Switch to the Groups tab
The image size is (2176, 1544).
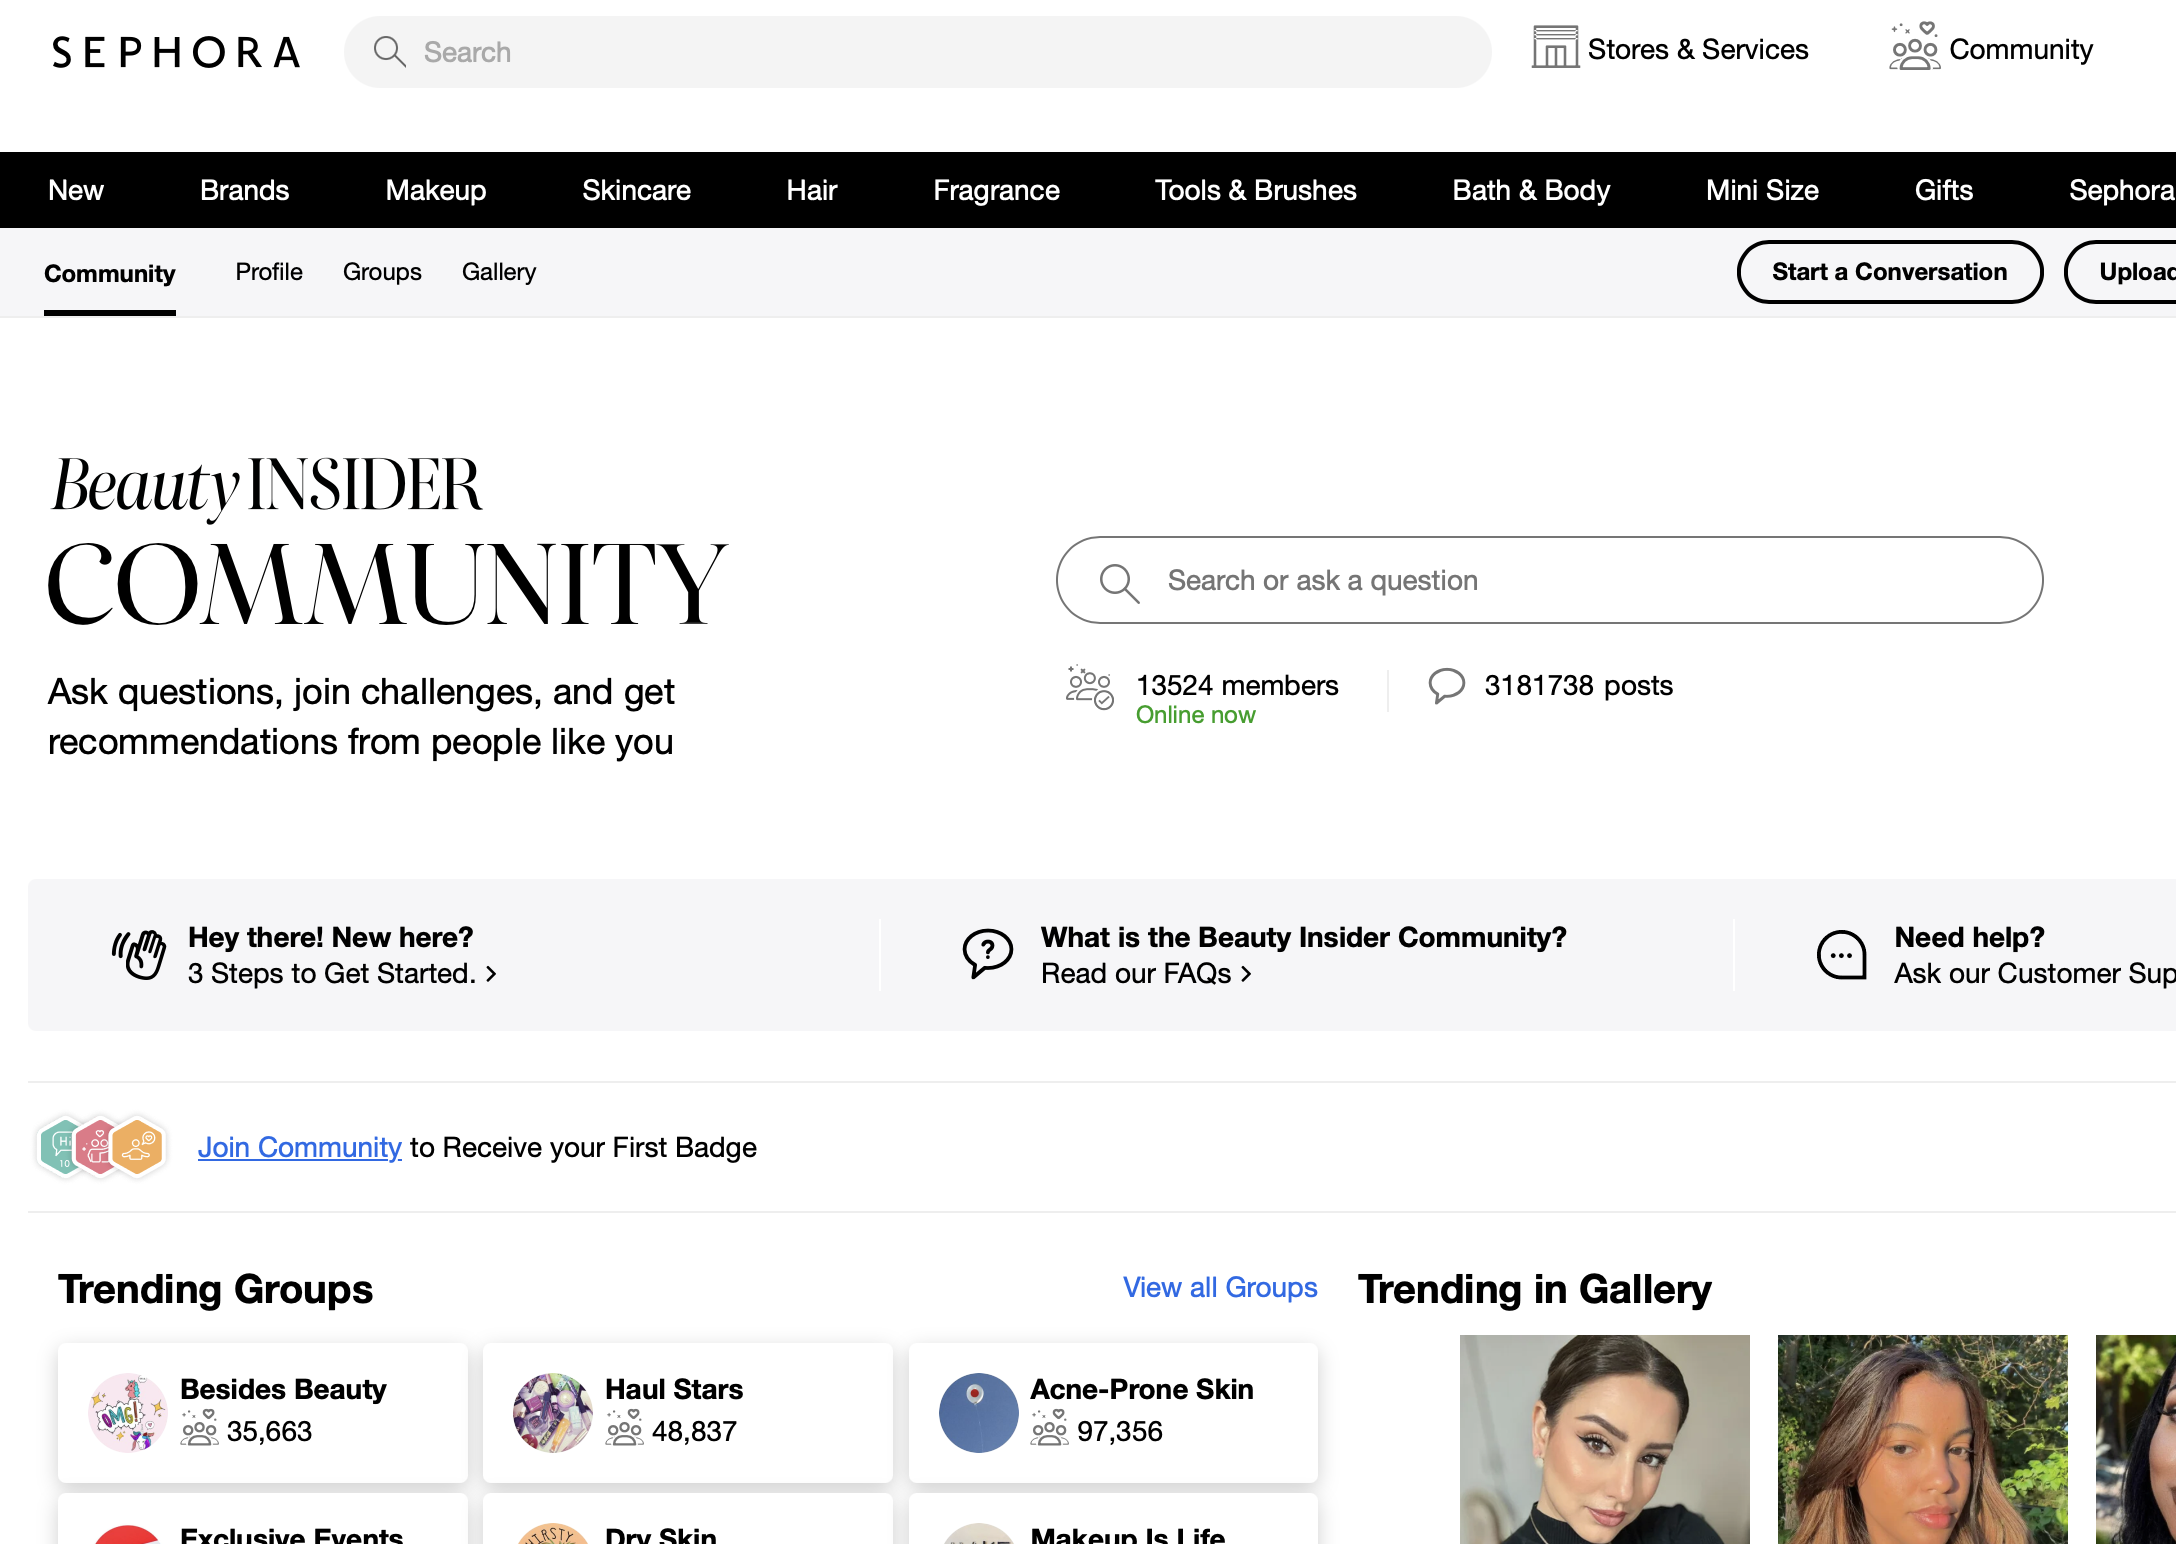click(382, 272)
